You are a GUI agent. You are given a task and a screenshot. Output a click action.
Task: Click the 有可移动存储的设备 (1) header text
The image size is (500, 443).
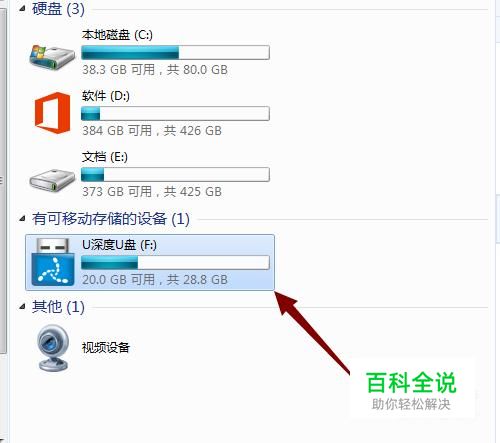pyautogui.click(x=111, y=219)
